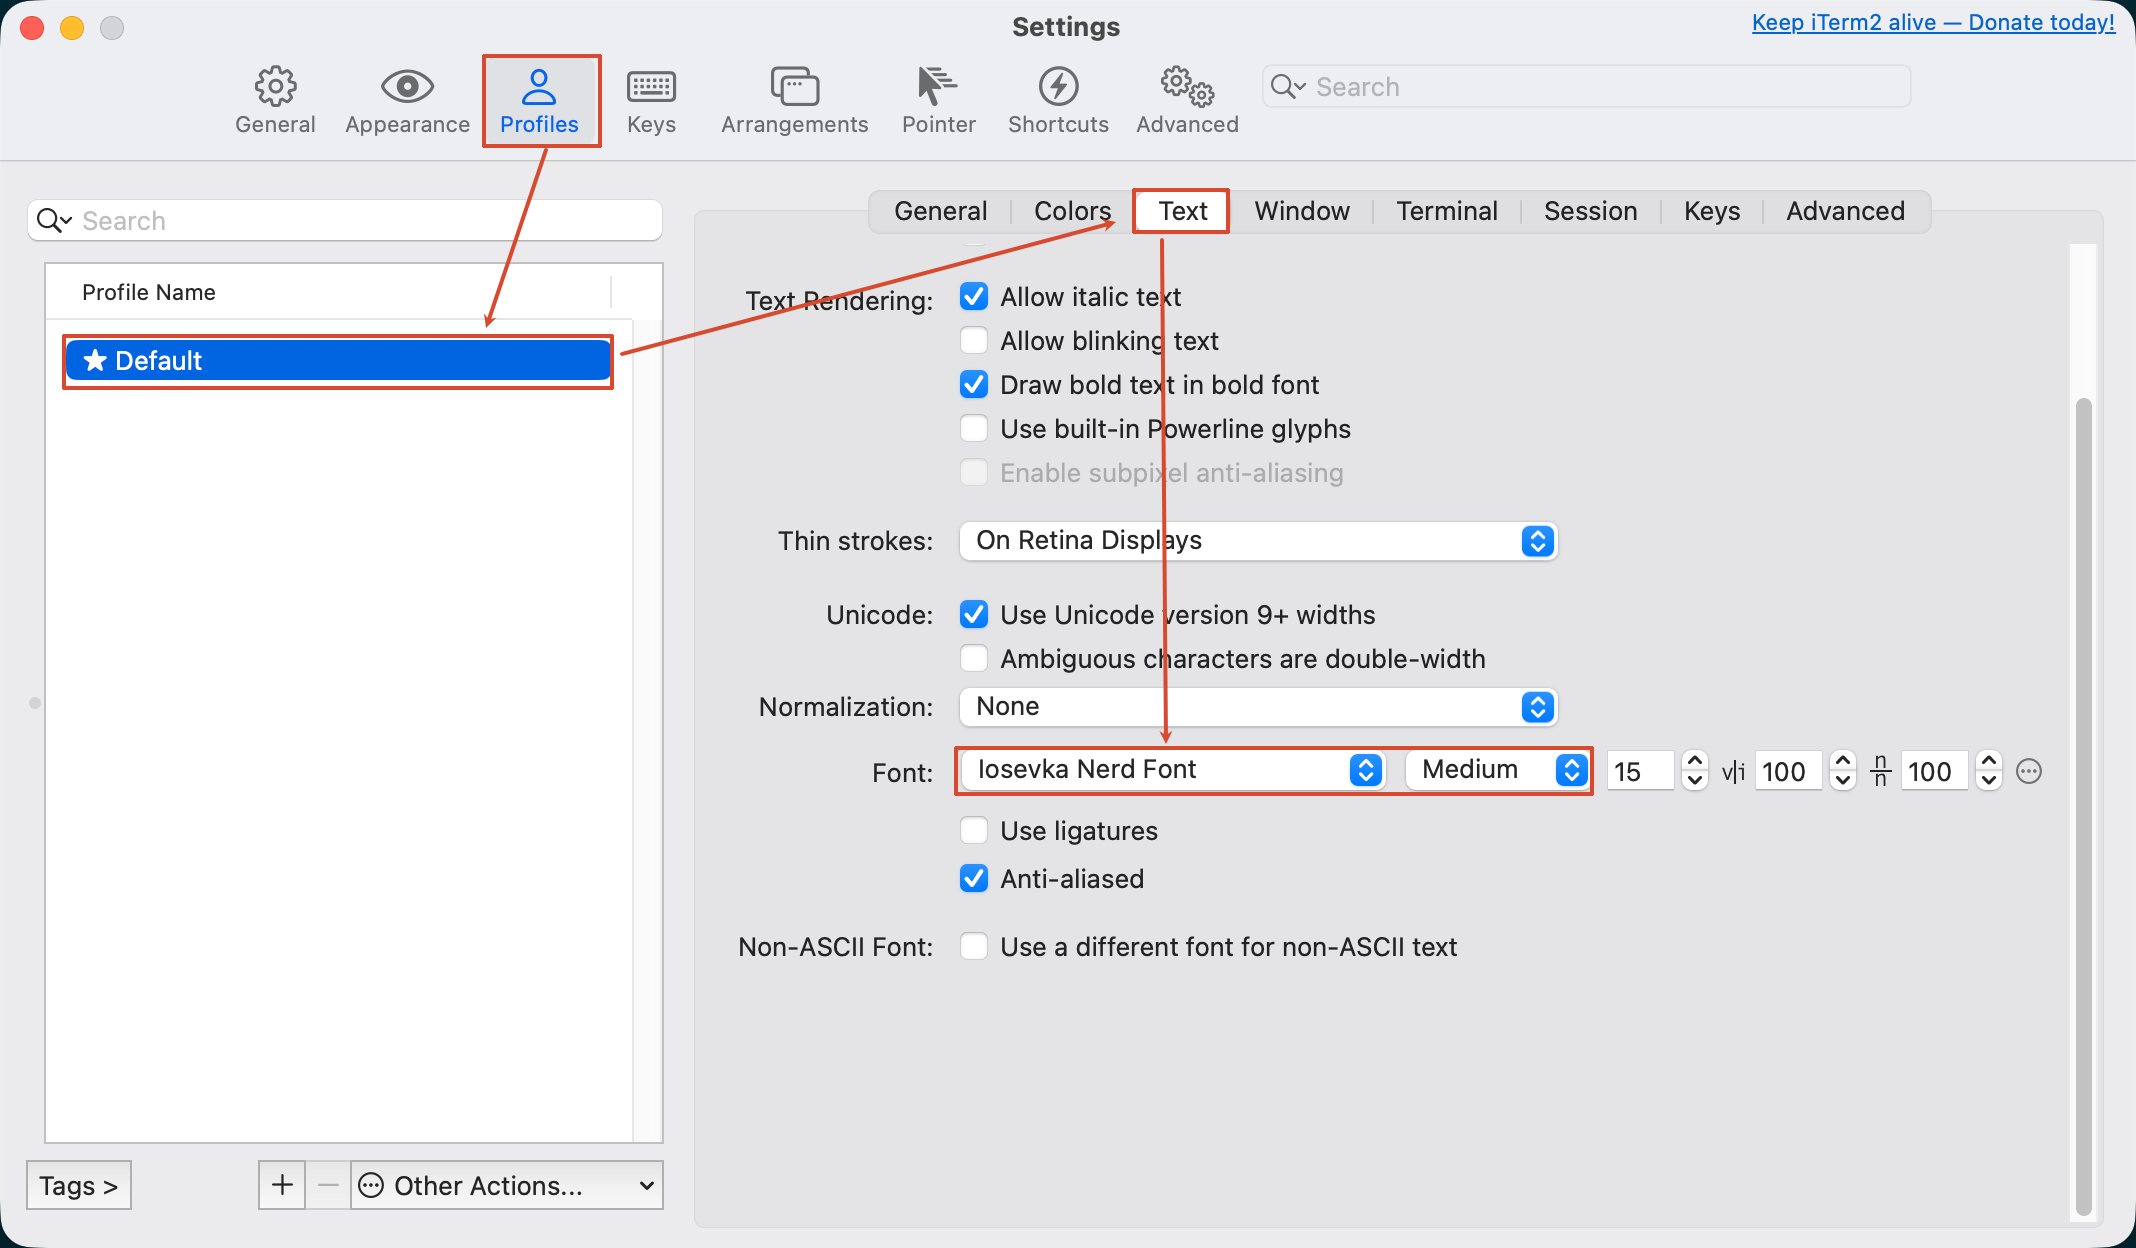Switch to the Window tab
The width and height of the screenshot is (2136, 1248).
click(1302, 211)
